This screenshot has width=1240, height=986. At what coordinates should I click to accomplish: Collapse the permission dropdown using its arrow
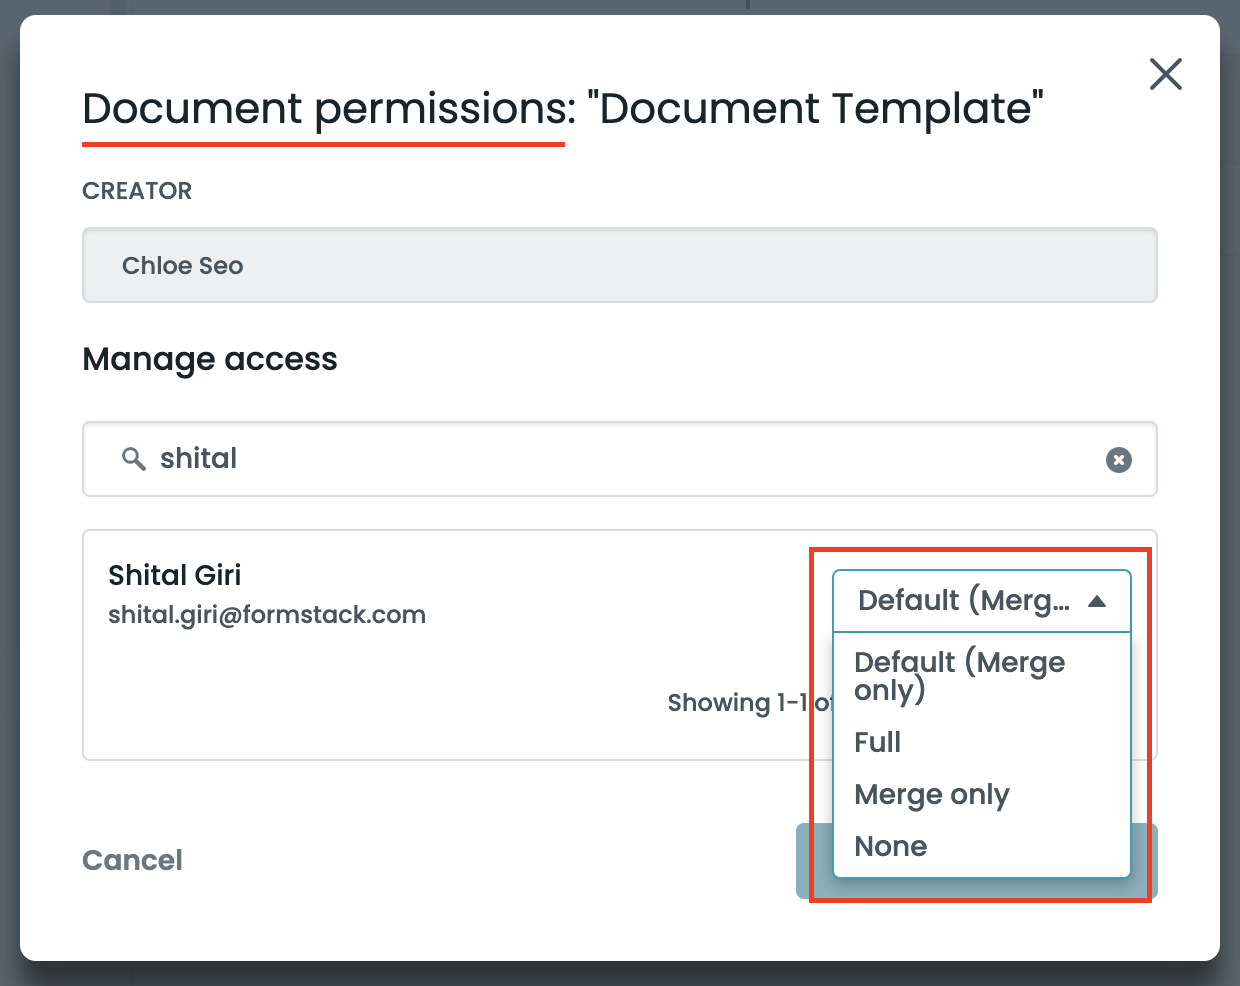coord(1097,601)
